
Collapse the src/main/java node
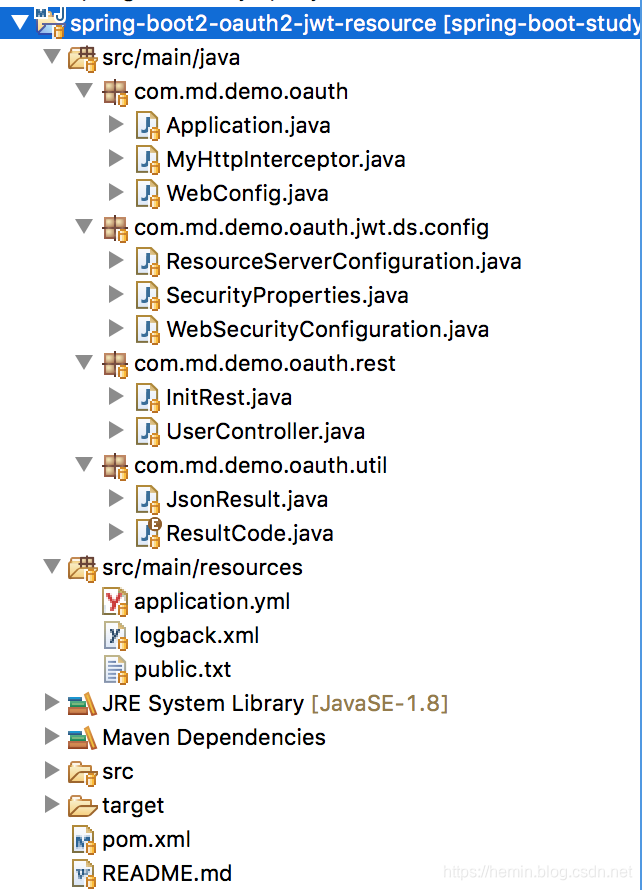pos(51,57)
